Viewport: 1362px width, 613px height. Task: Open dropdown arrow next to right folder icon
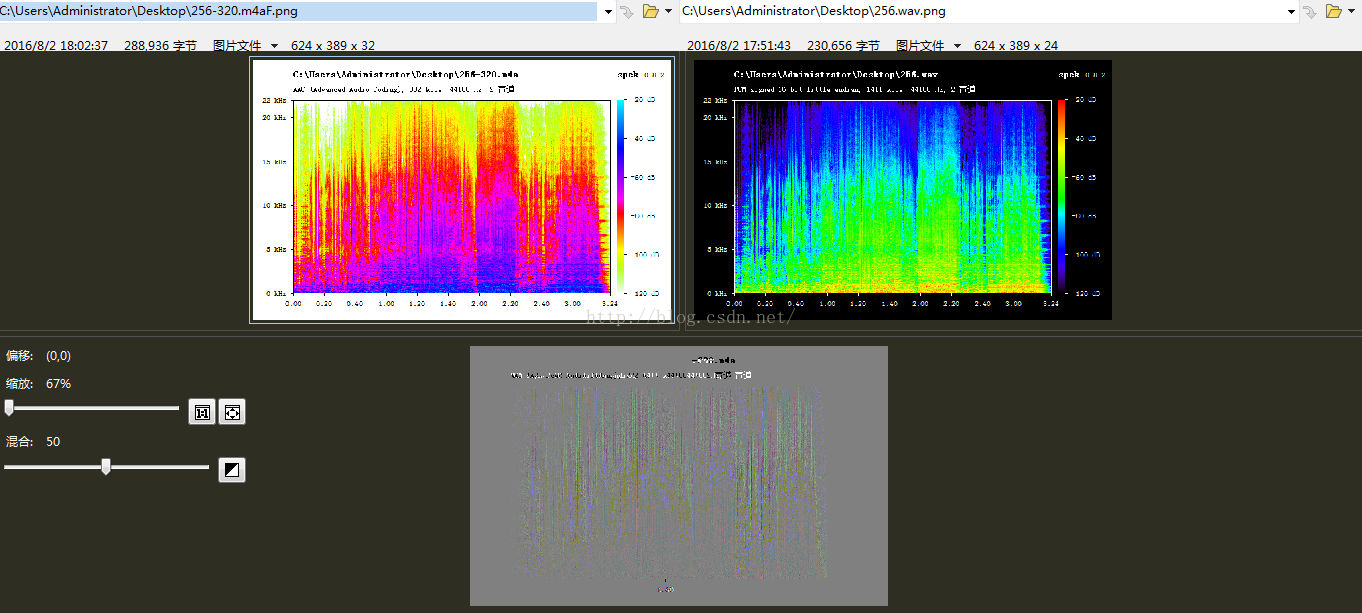(1352, 12)
